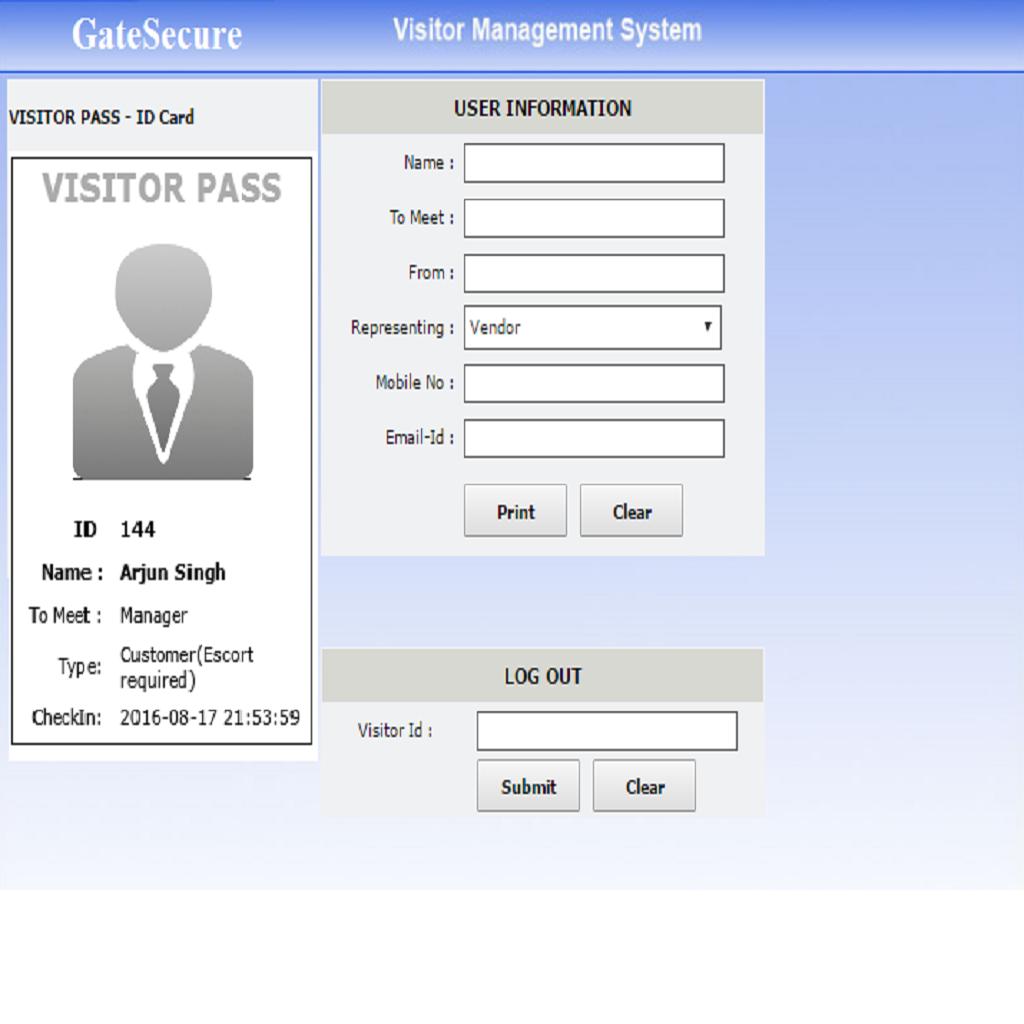Click the Name input field in User Information
This screenshot has height=1024, width=1024.
[593, 163]
